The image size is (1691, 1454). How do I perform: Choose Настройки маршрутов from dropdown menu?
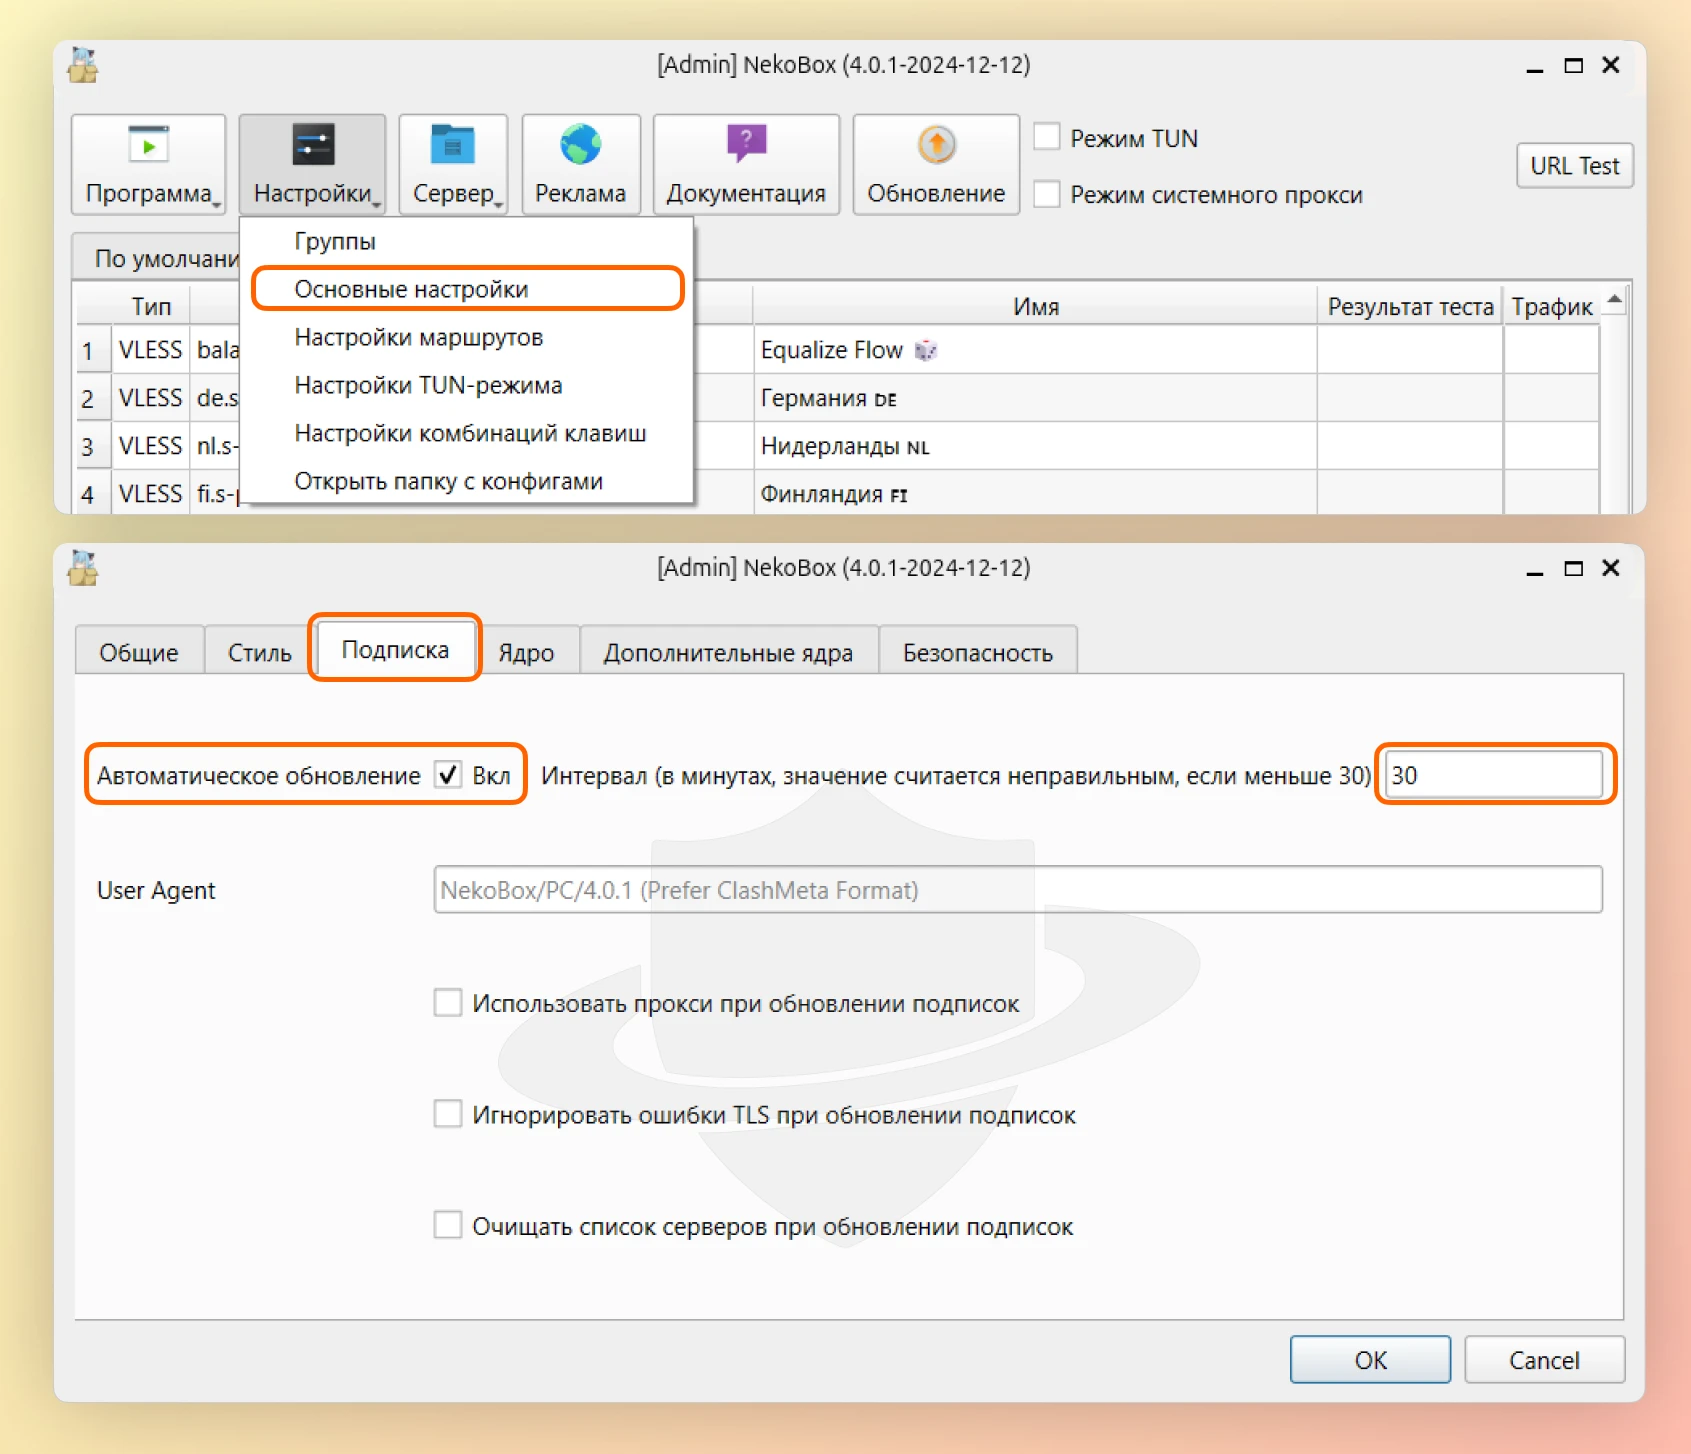tap(418, 337)
